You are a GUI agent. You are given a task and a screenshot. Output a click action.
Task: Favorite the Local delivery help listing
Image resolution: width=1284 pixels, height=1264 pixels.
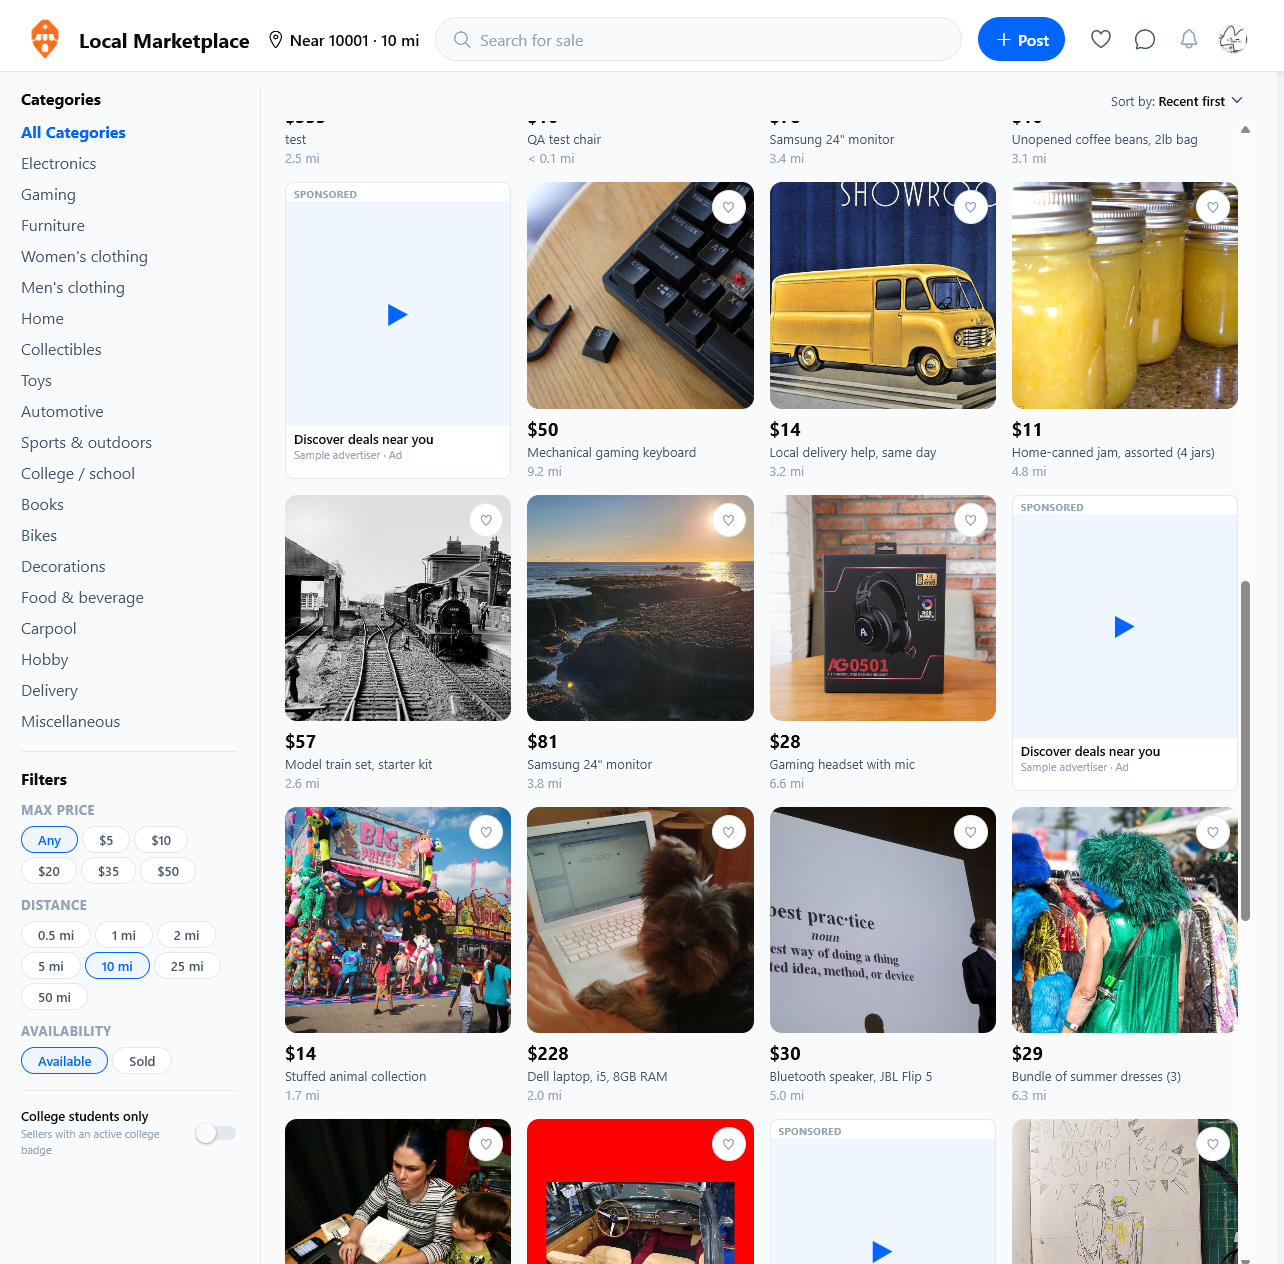pyautogui.click(x=971, y=207)
